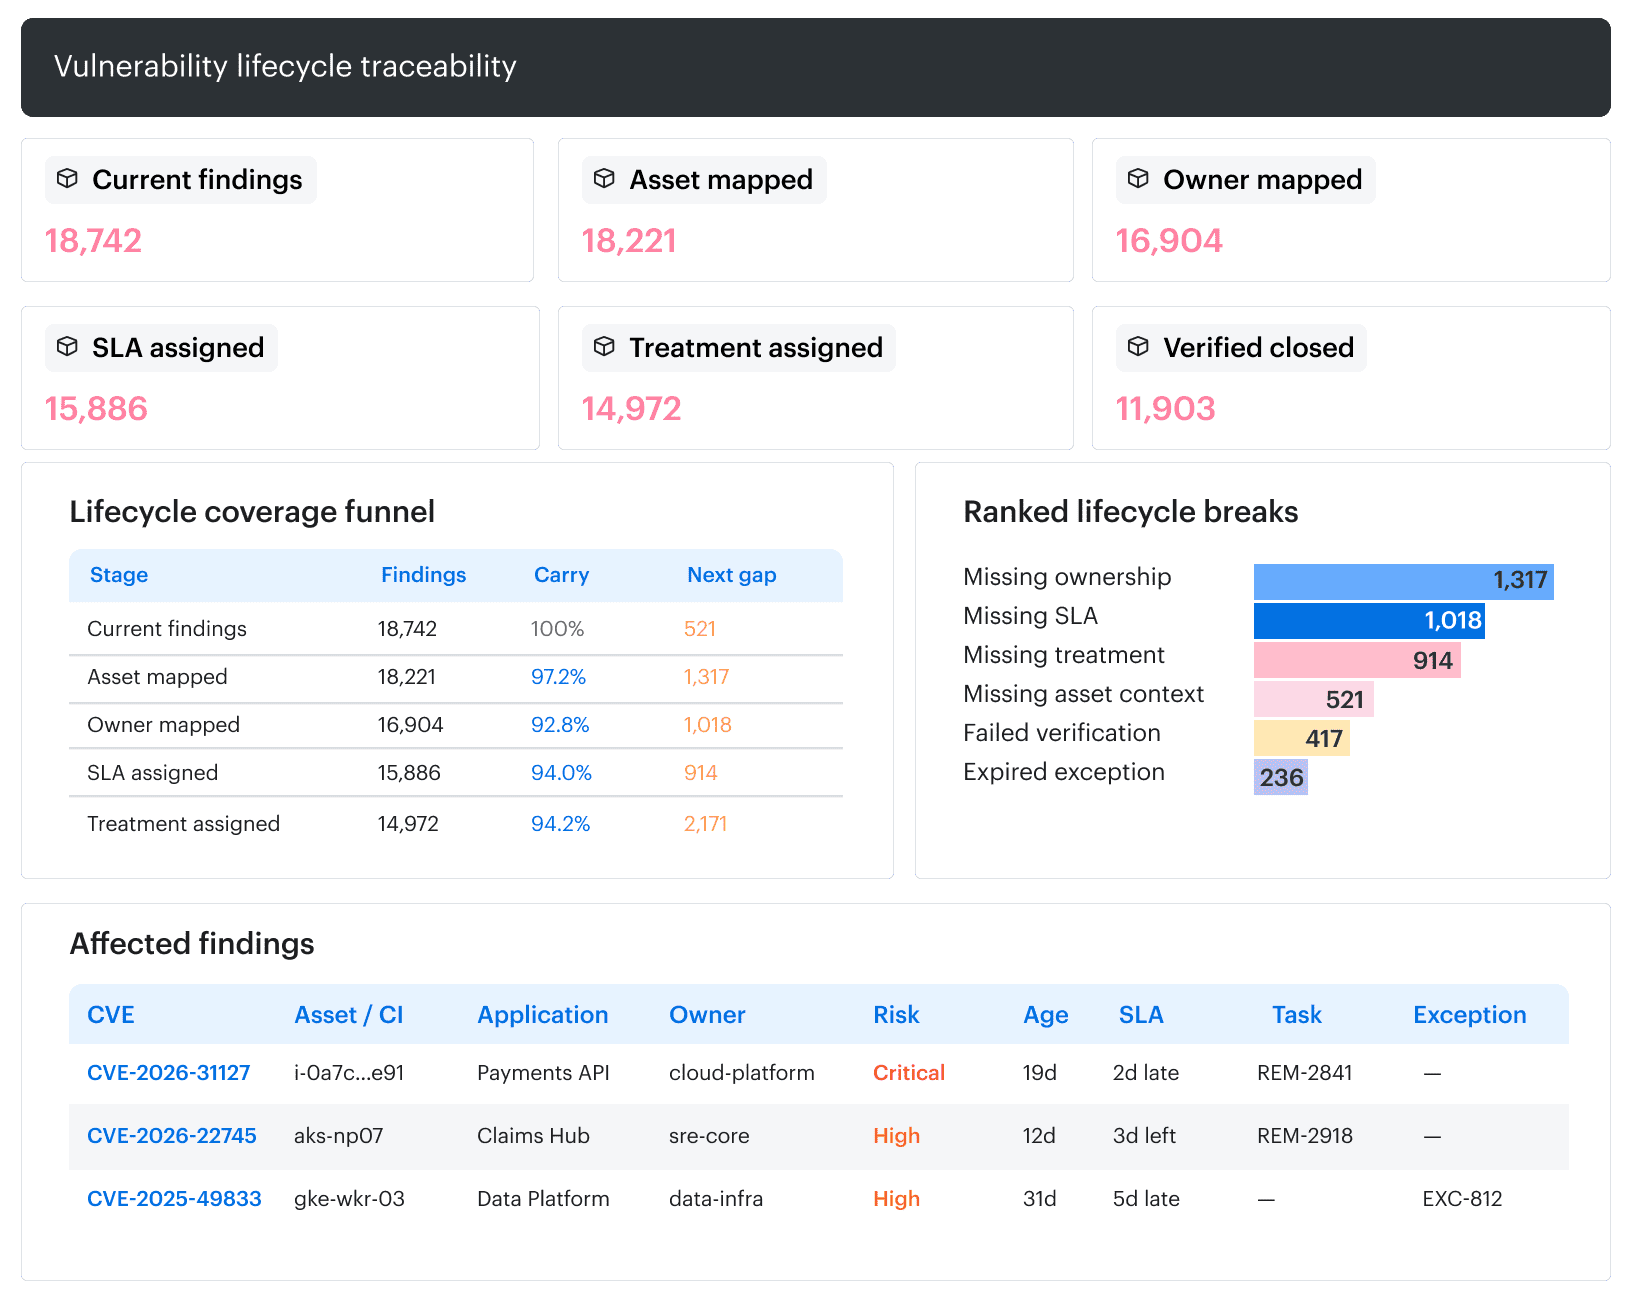
Task: Click the gke-wkr-03 asset cell
Action: [349, 1199]
